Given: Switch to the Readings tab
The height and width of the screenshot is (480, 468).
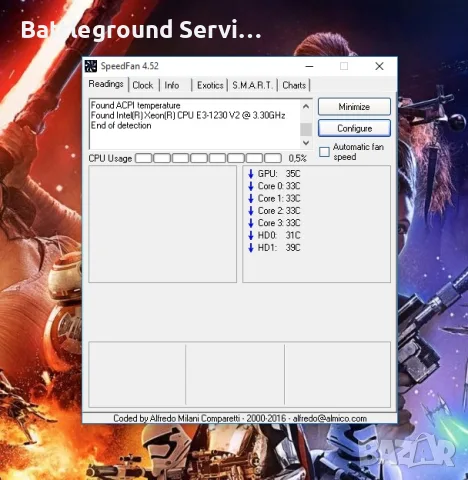Looking at the screenshot, I should coord(106,84).
